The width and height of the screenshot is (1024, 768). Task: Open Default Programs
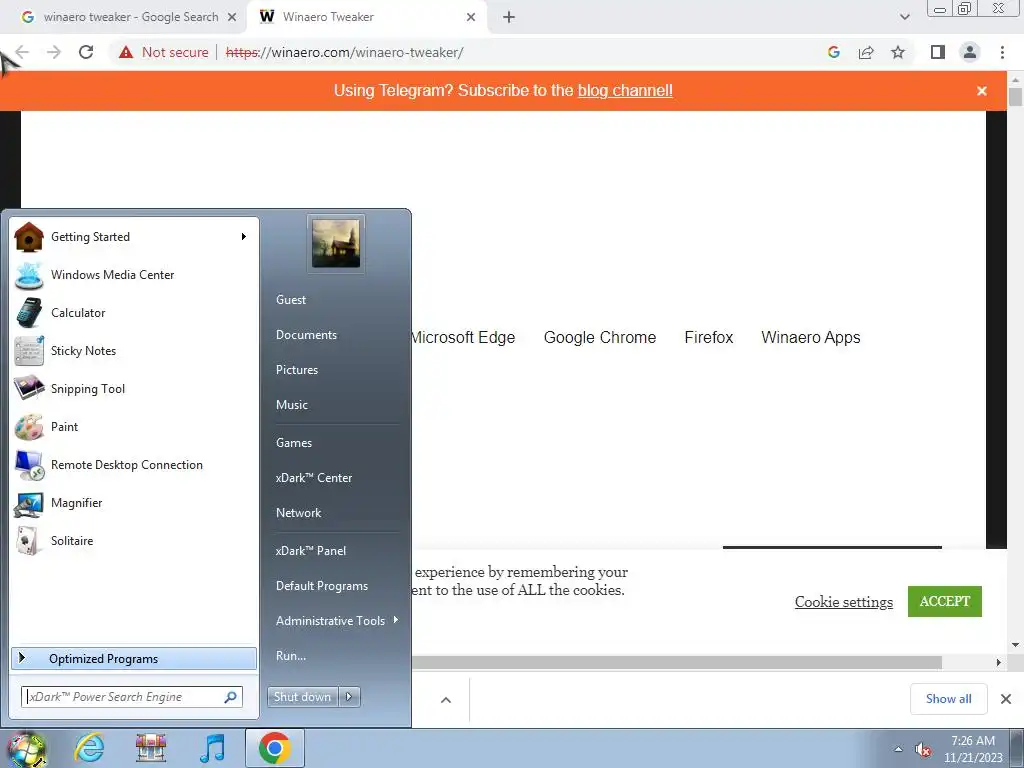322,586
